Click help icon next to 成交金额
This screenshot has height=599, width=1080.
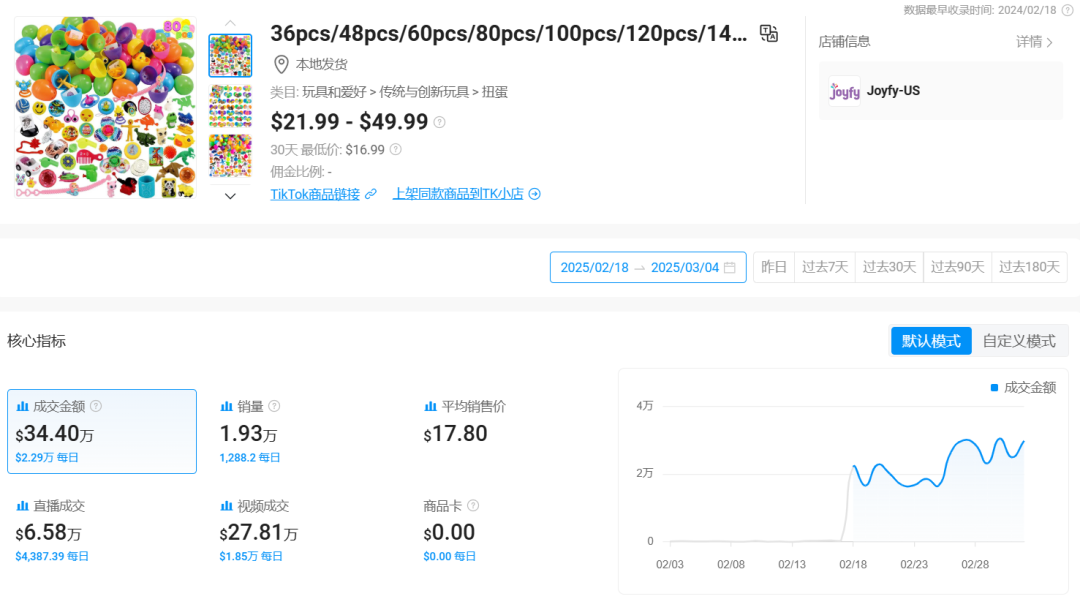pyautogui.click(x=96, y=406)
